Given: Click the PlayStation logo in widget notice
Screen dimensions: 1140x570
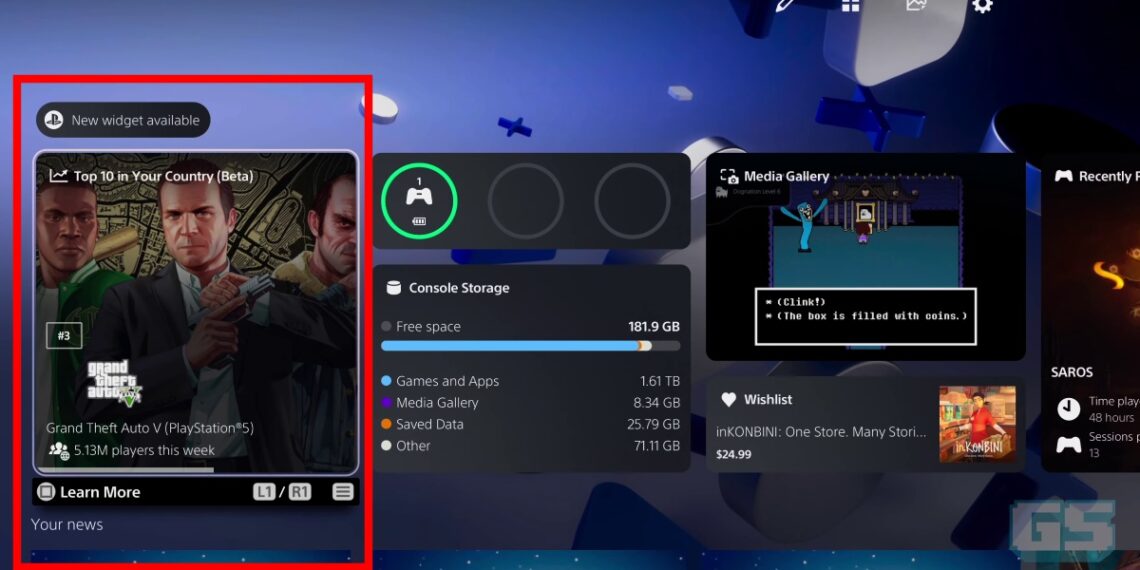Looking at the screenshot, I should (54, 120).
